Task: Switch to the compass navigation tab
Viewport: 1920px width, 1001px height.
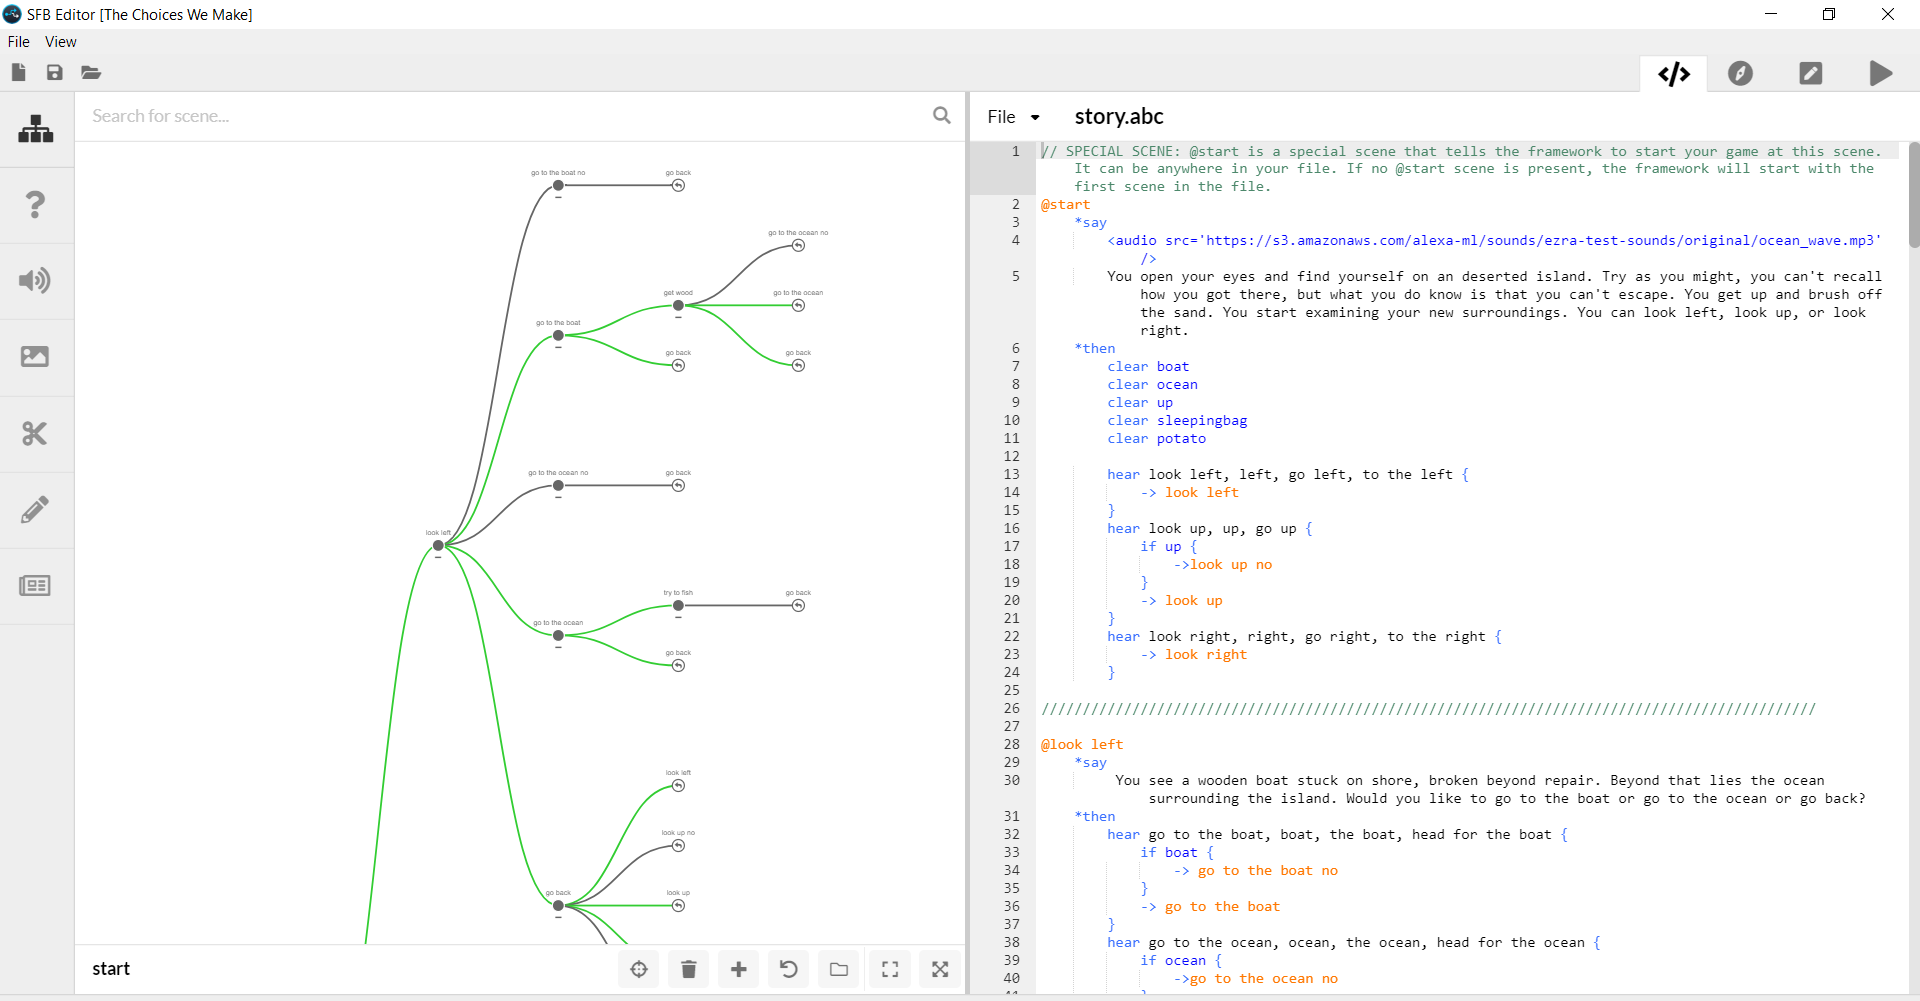Action: (1741, 73)
